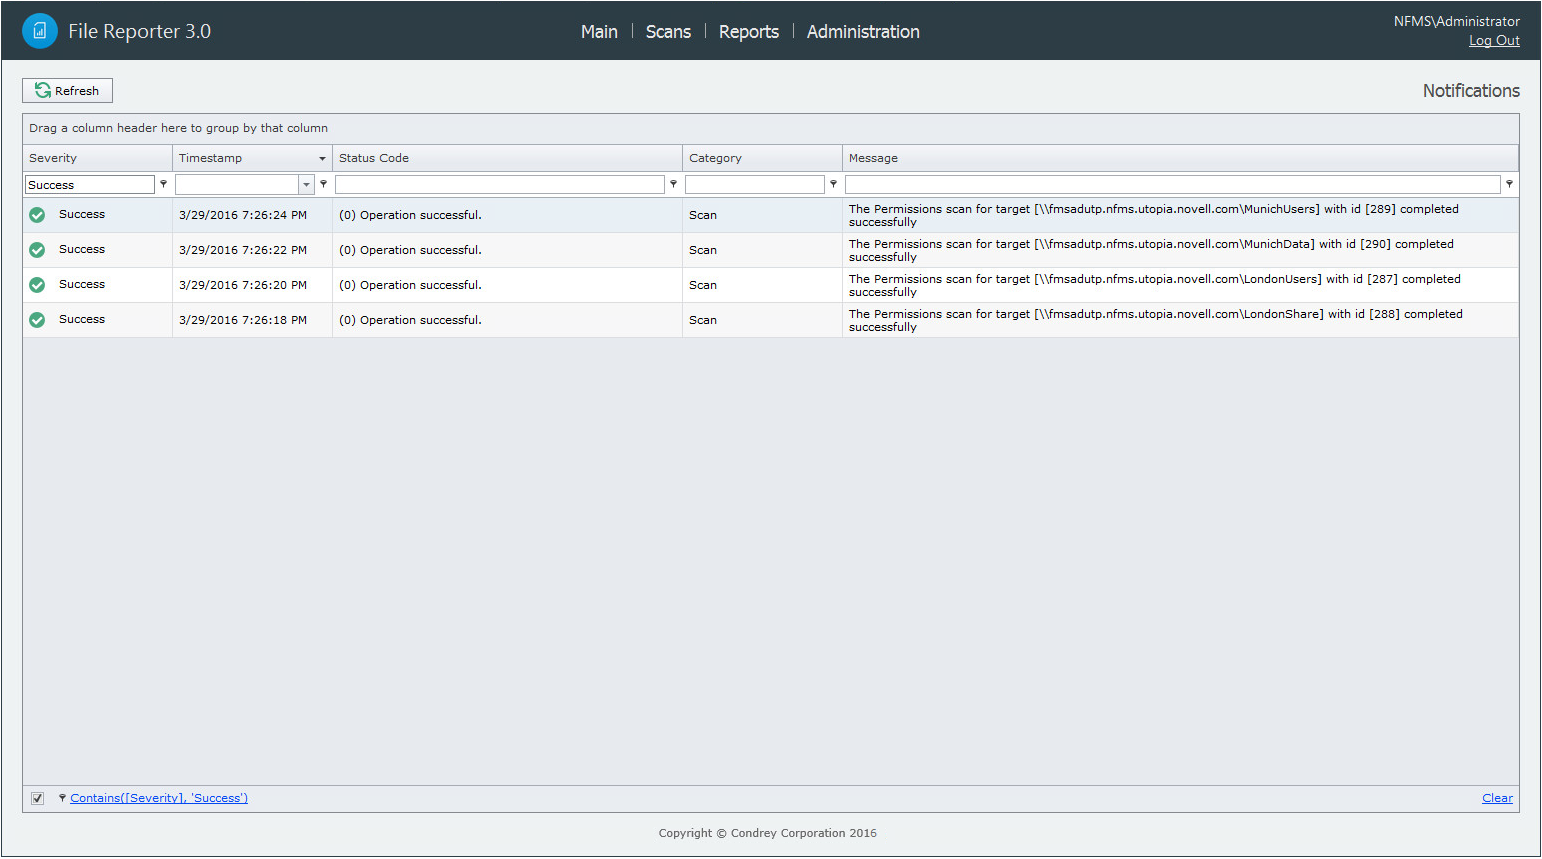Open the Message column filter menu icon

point(1509,184)
